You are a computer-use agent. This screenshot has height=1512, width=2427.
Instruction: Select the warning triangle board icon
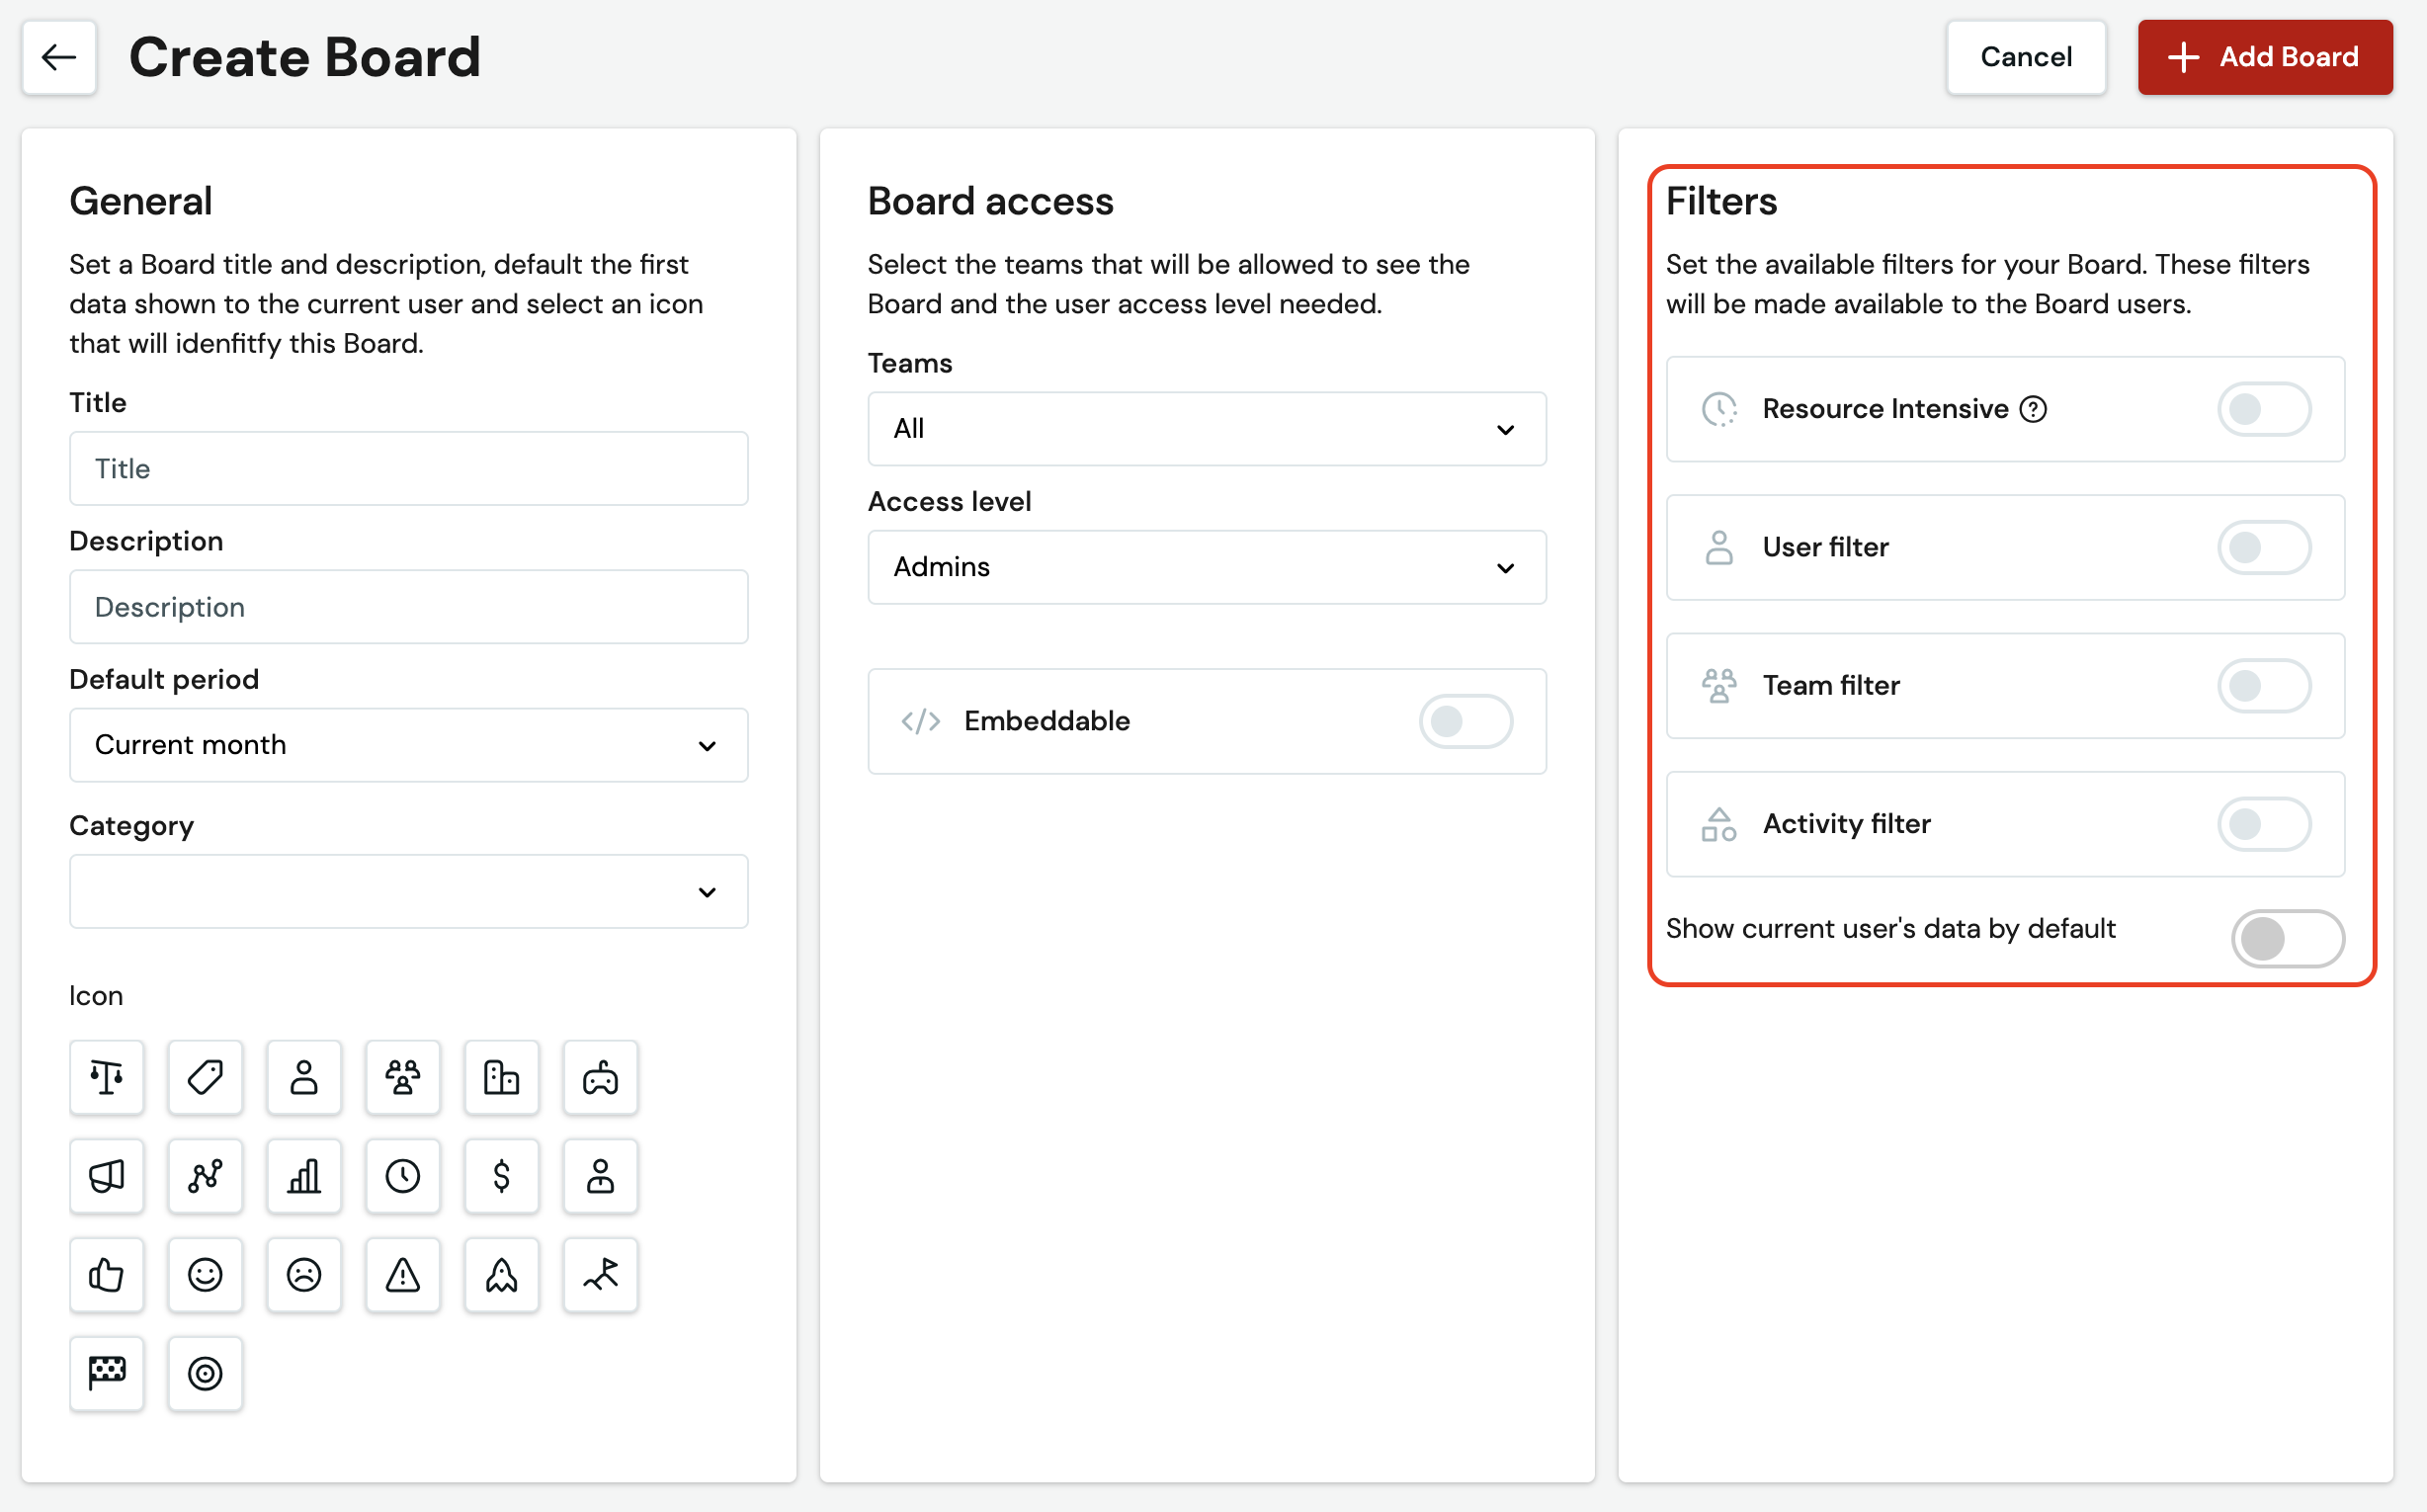(403, 1275)
